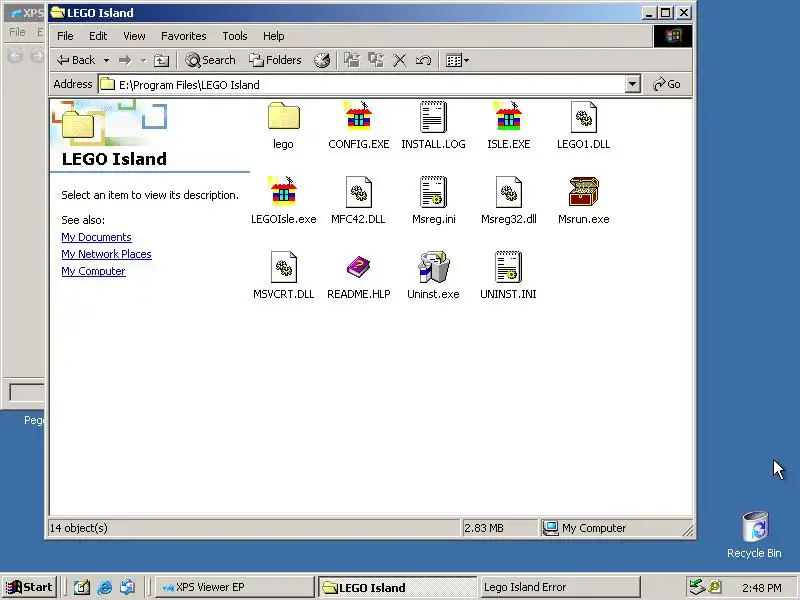Launch Outlook Express from quick launch
Screen dimensions: 800x600
click(x=128, y=587)
